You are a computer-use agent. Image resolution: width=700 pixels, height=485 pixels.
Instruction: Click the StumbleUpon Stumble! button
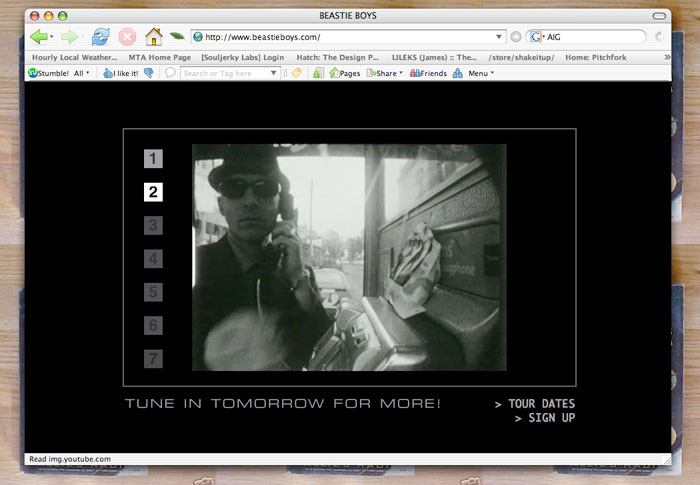[x=49, y=73]
